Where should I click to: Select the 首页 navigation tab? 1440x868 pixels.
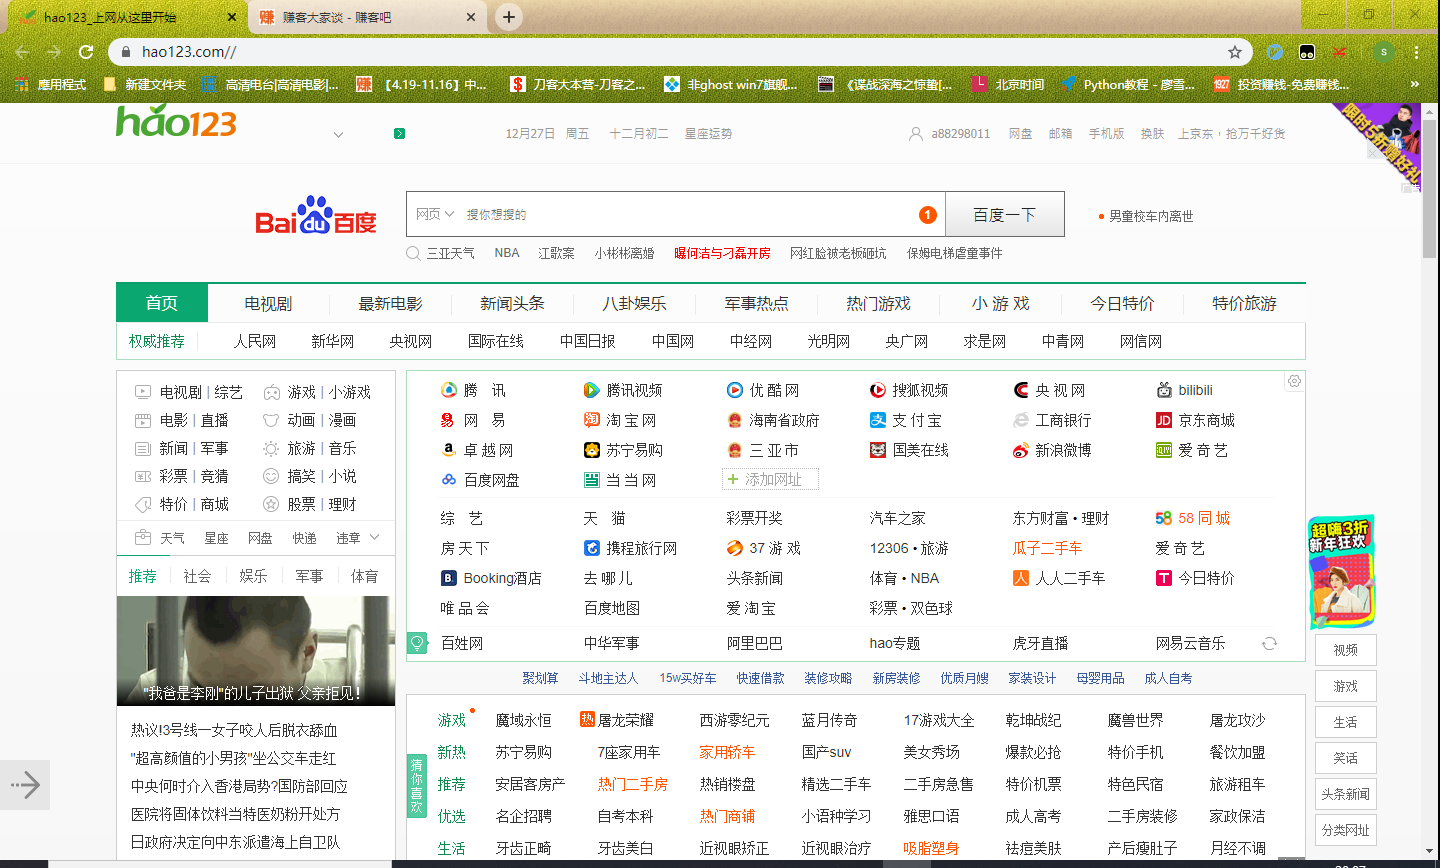click(162, 303)
